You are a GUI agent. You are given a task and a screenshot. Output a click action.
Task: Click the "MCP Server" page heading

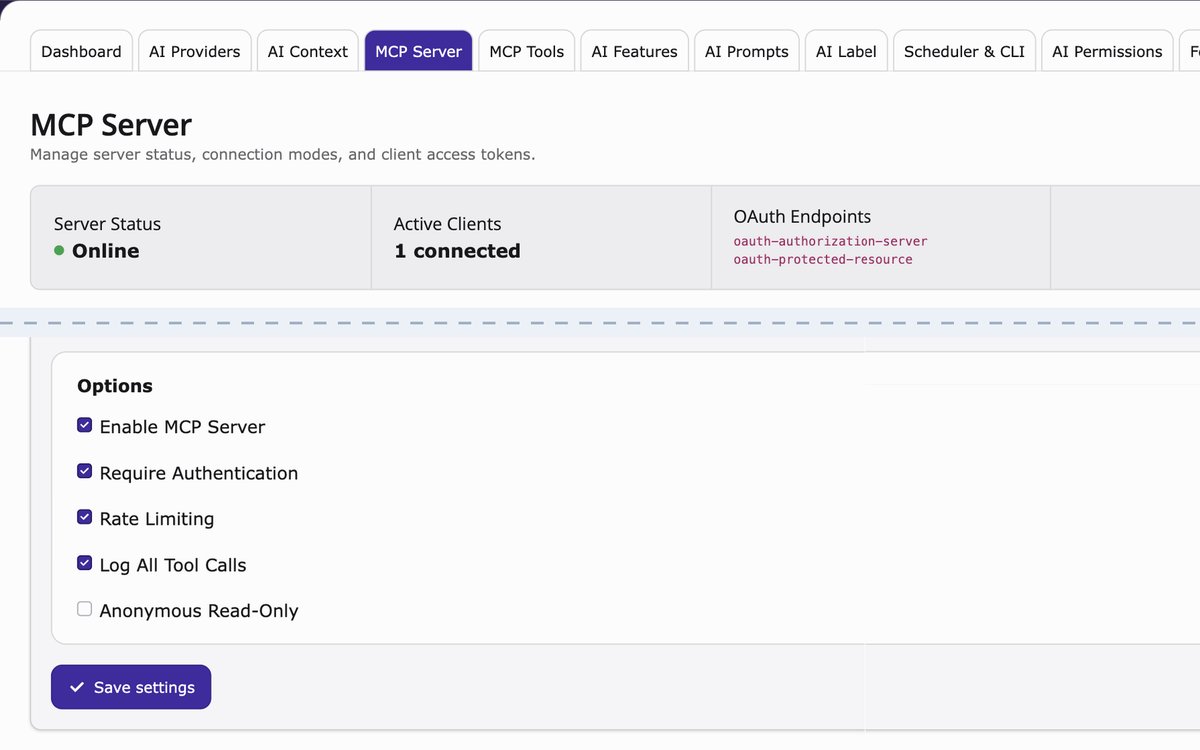click(x=111, y=125)
